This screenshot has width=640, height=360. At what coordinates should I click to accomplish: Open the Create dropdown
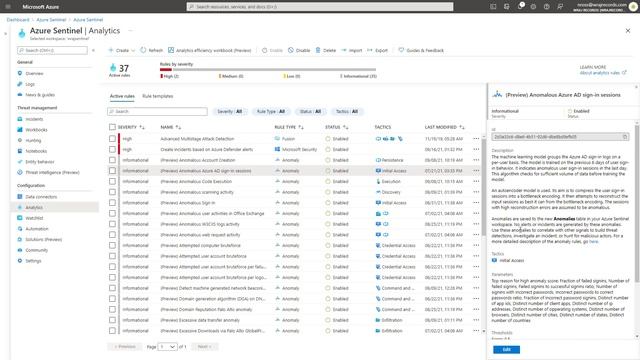point(122,50)
